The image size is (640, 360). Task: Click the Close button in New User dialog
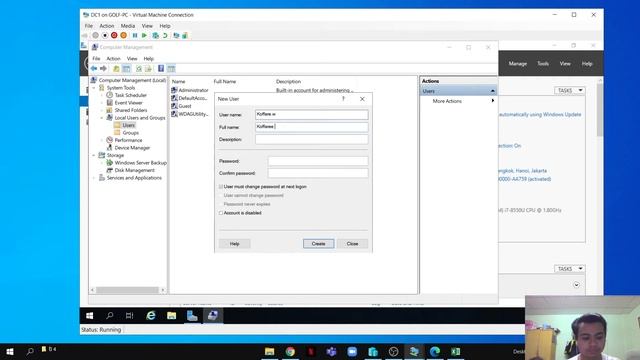point(352,244)
